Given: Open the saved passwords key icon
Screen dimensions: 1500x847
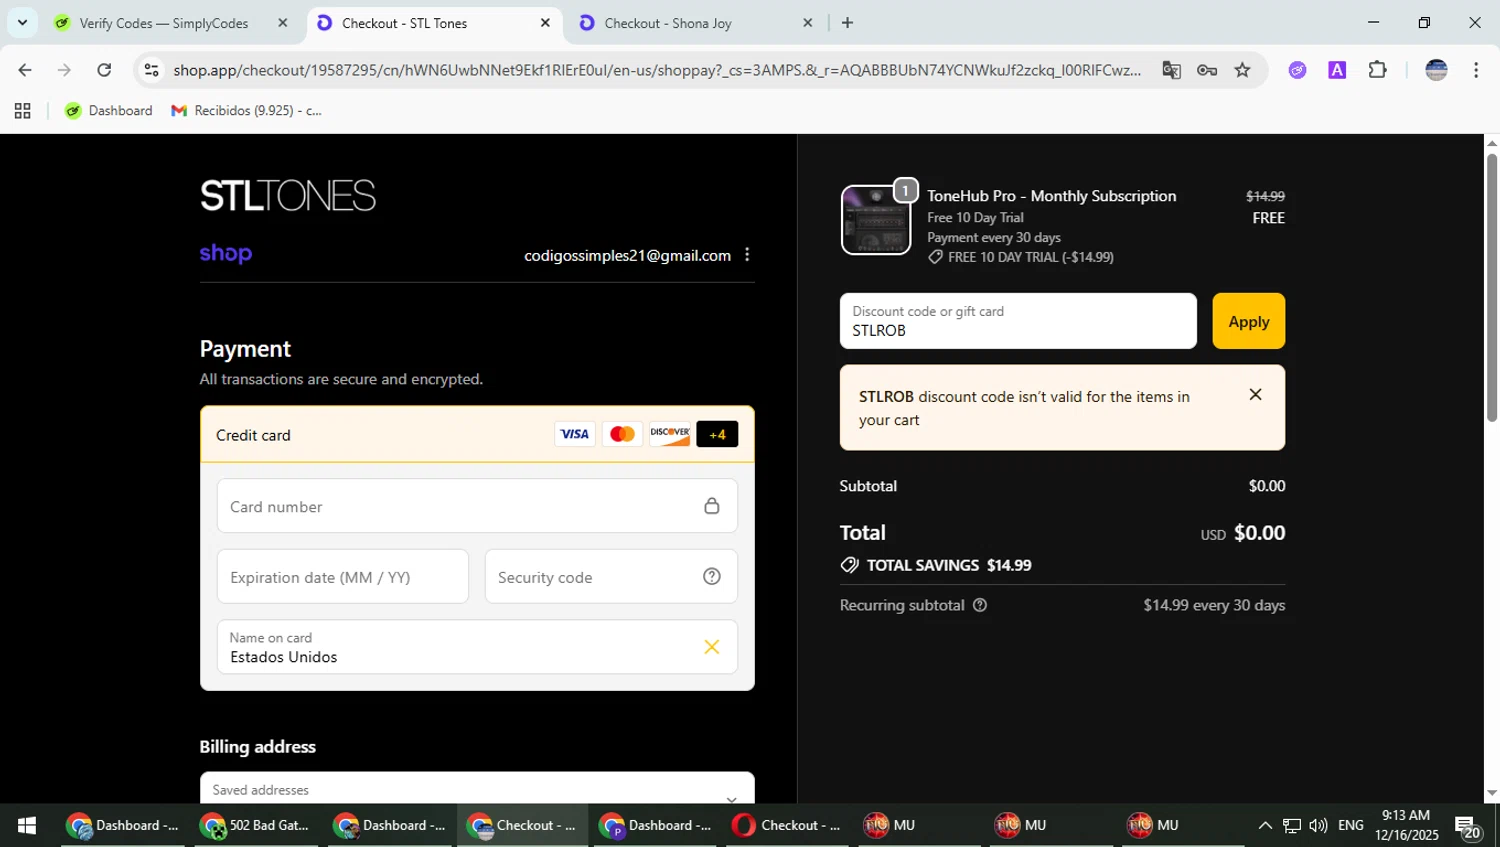Looking at the screenshot, I should click(1207, 70).
